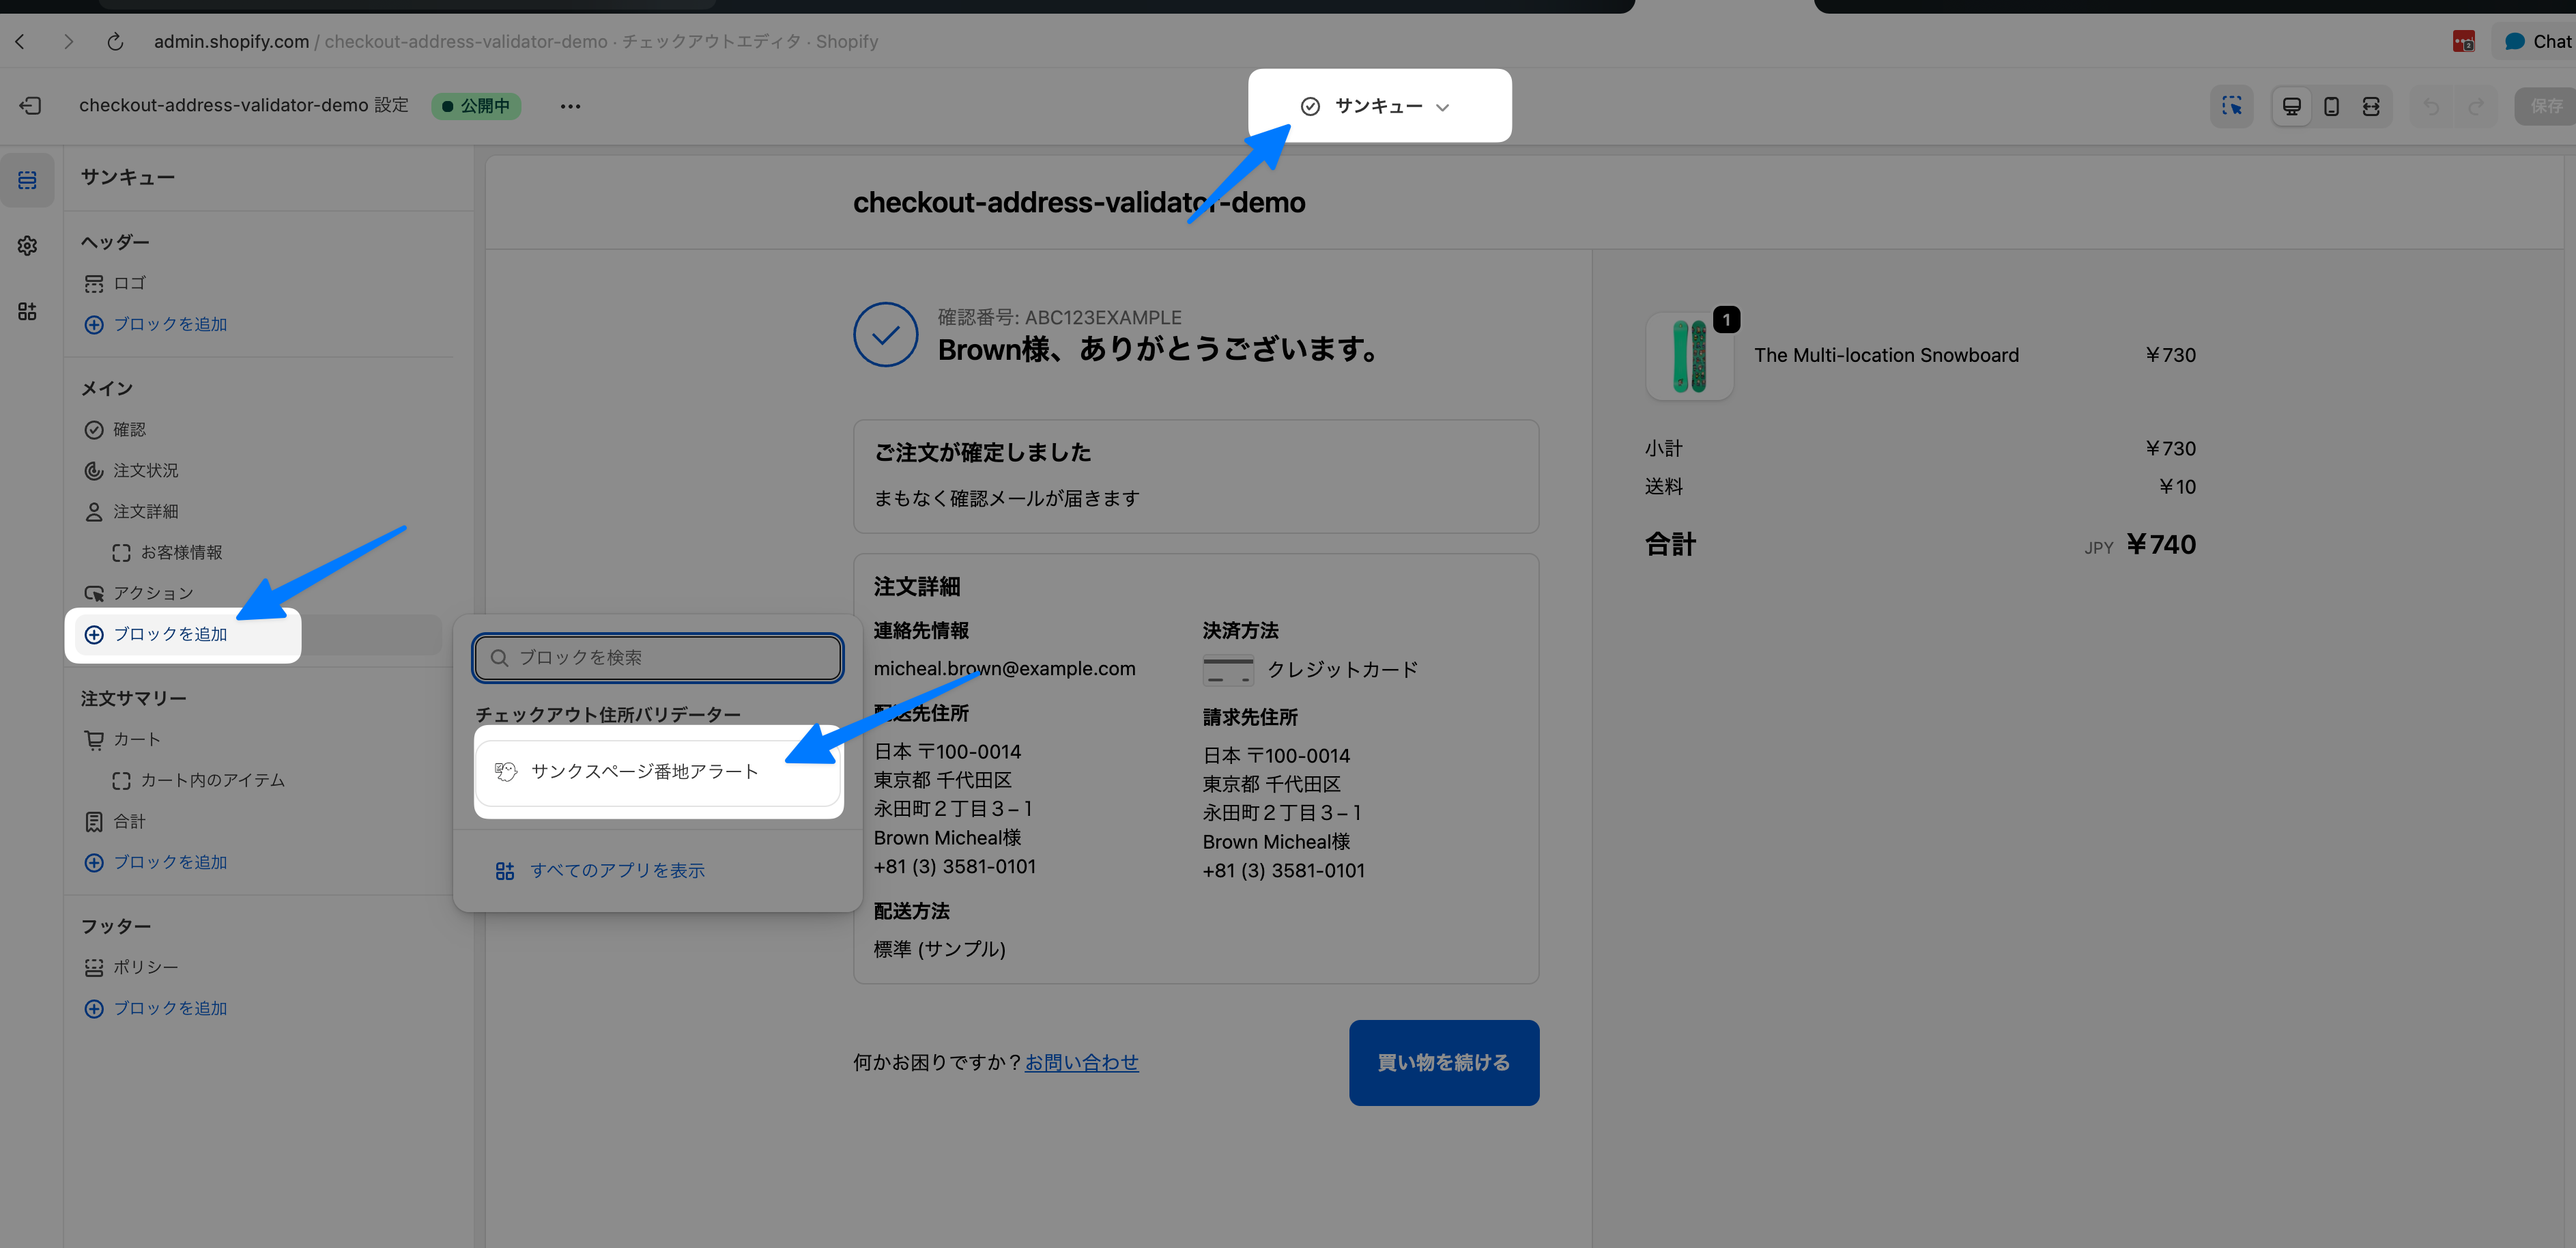This screenshot has height=1248, width=2576.
Task: Click the fullscreen width preview icon
Action: 2371,106
